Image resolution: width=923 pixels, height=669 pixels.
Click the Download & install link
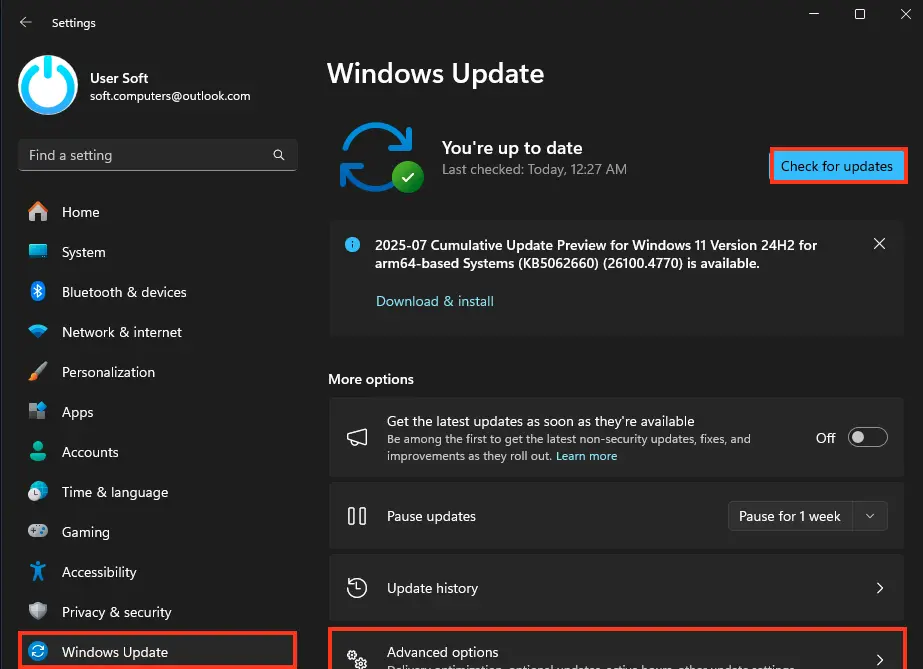(x=434, y=301)
